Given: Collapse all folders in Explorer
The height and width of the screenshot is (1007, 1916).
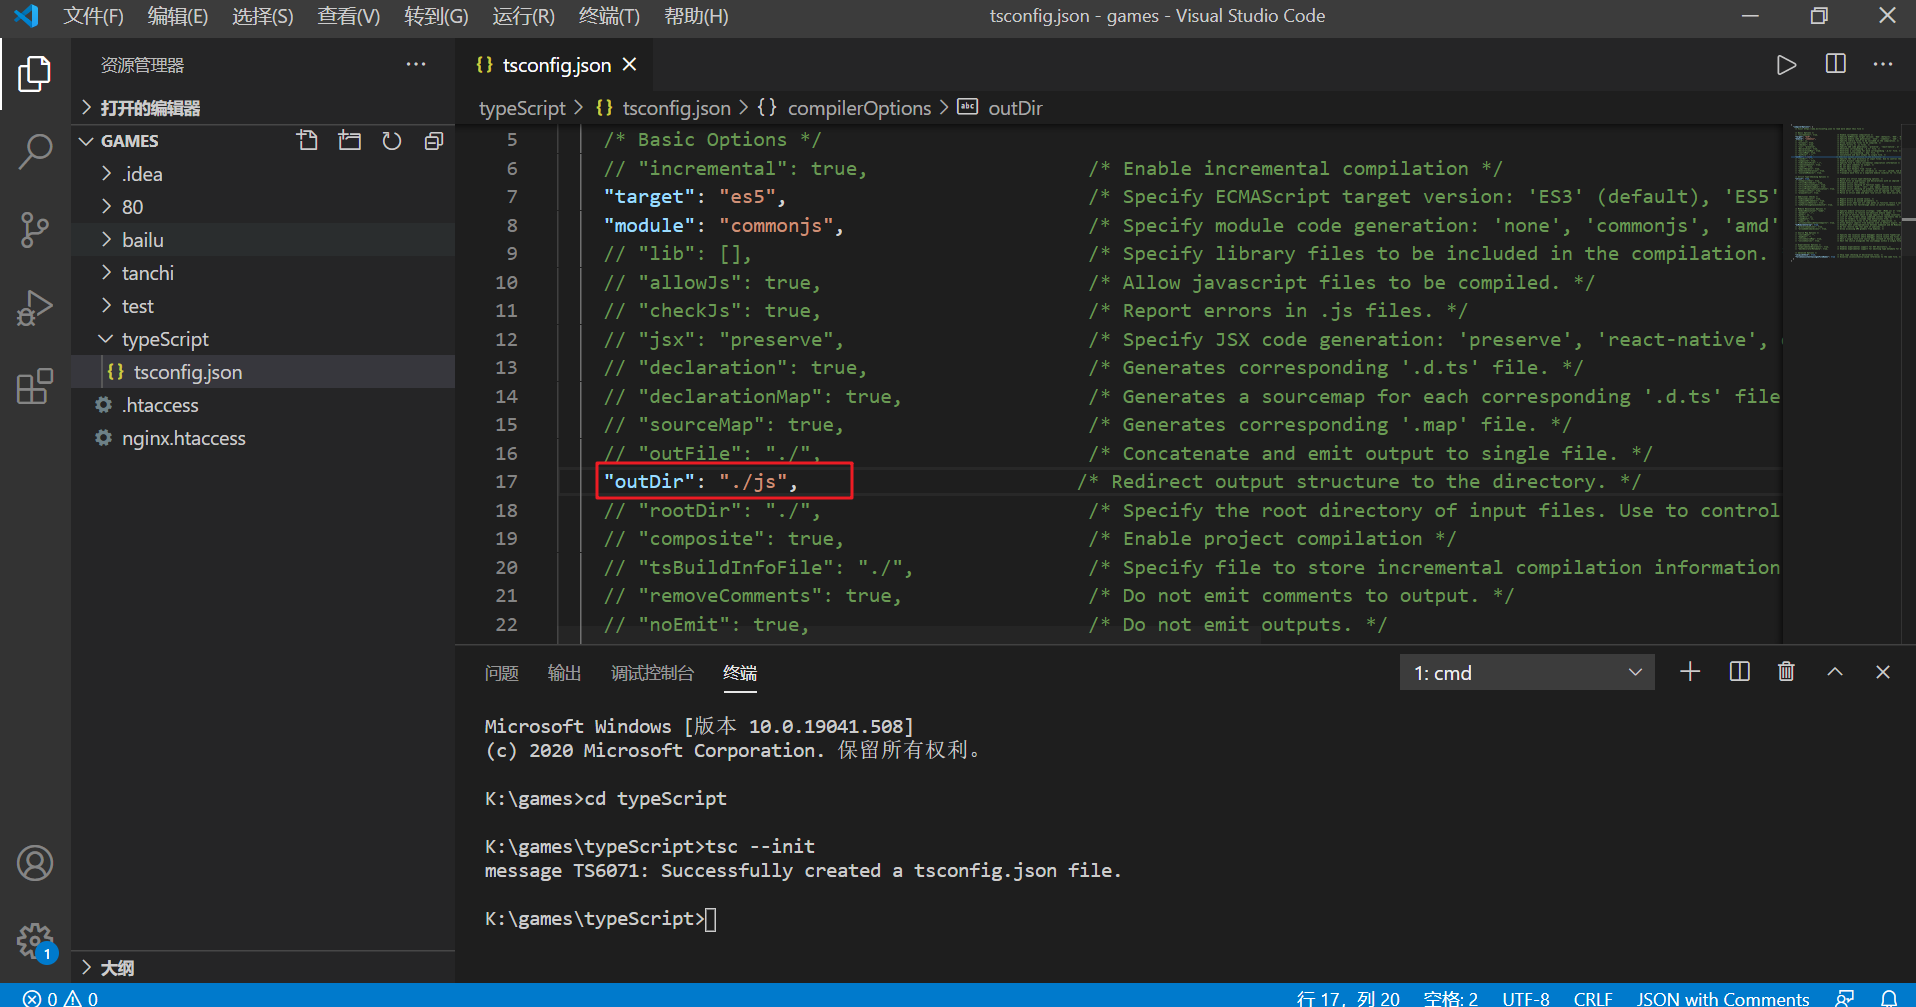Looking at the screenshot, I should 433,140.
